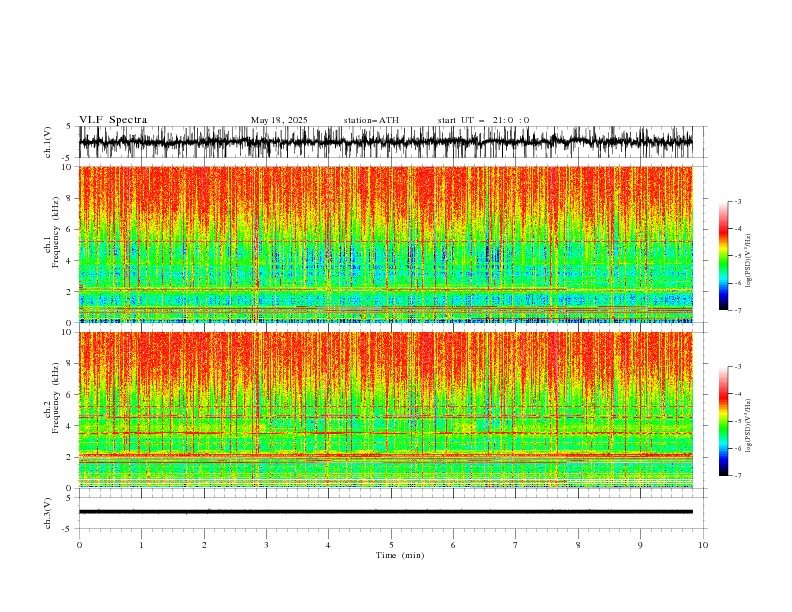The width and height of the screenshot is (792, 612).
Task: Click the "4" kHz tick on ch.2 spectrogram
Action: (70, 426)
